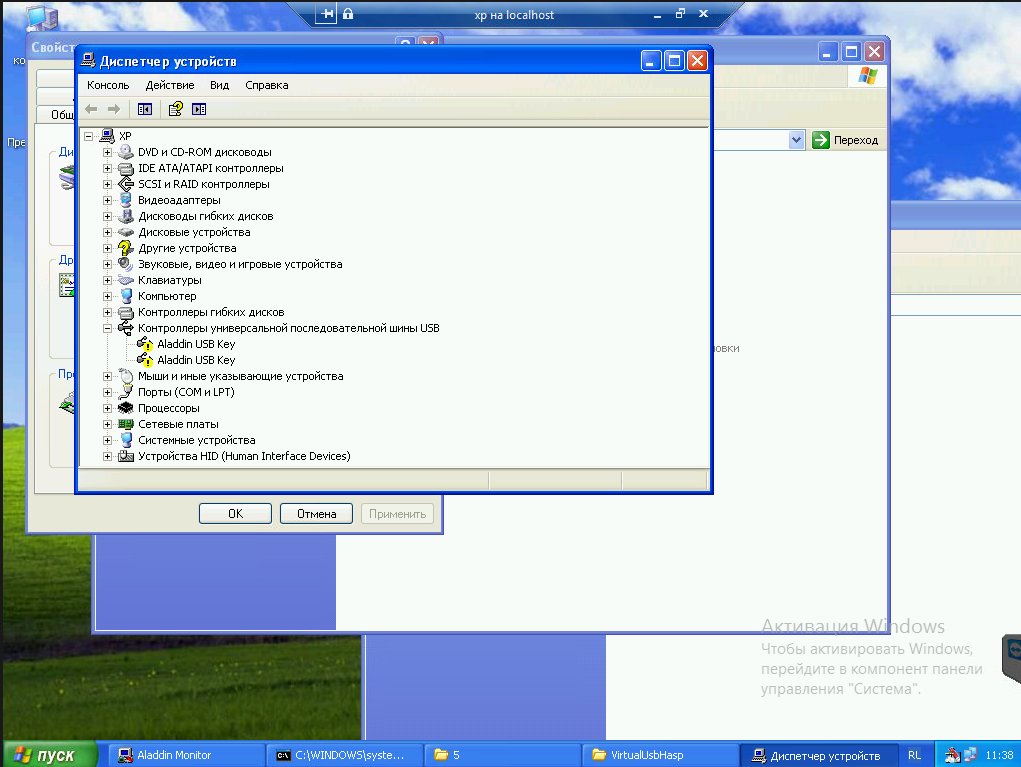This screenshot has height=767, width=1021.
Task: Click the Переход go button
Action: 846,140
